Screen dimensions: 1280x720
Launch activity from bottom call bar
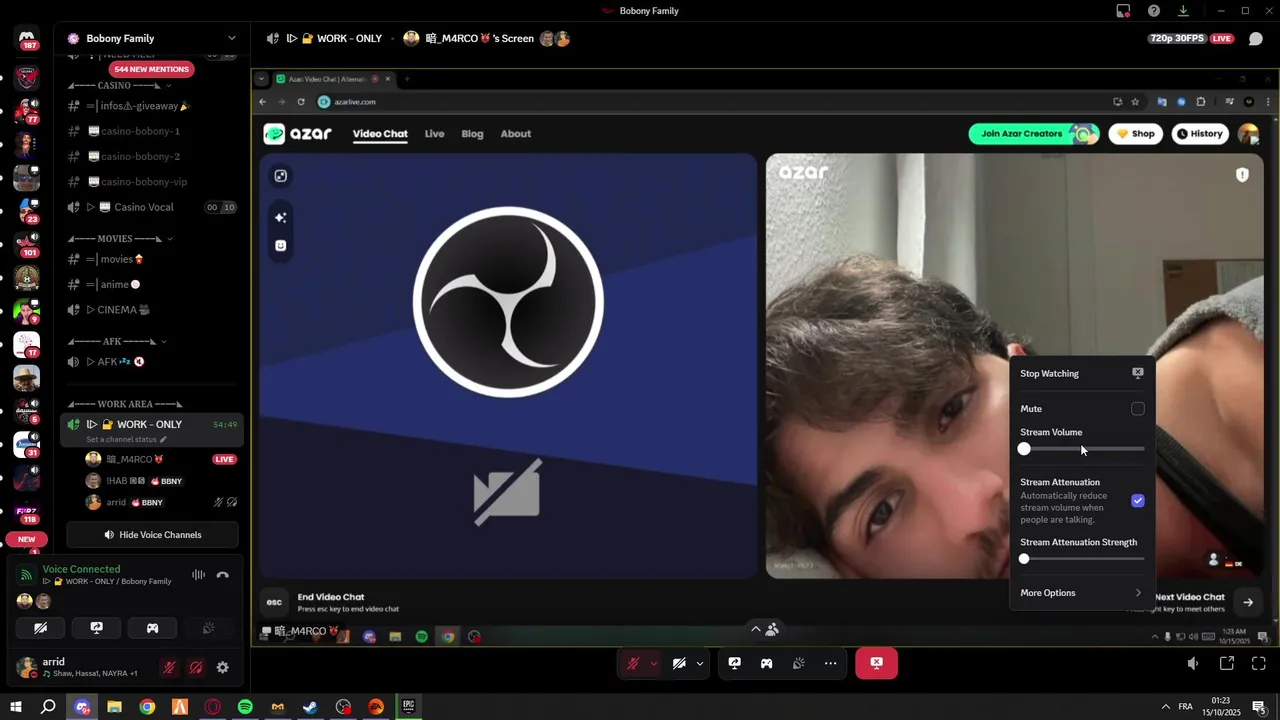point(766,663)
